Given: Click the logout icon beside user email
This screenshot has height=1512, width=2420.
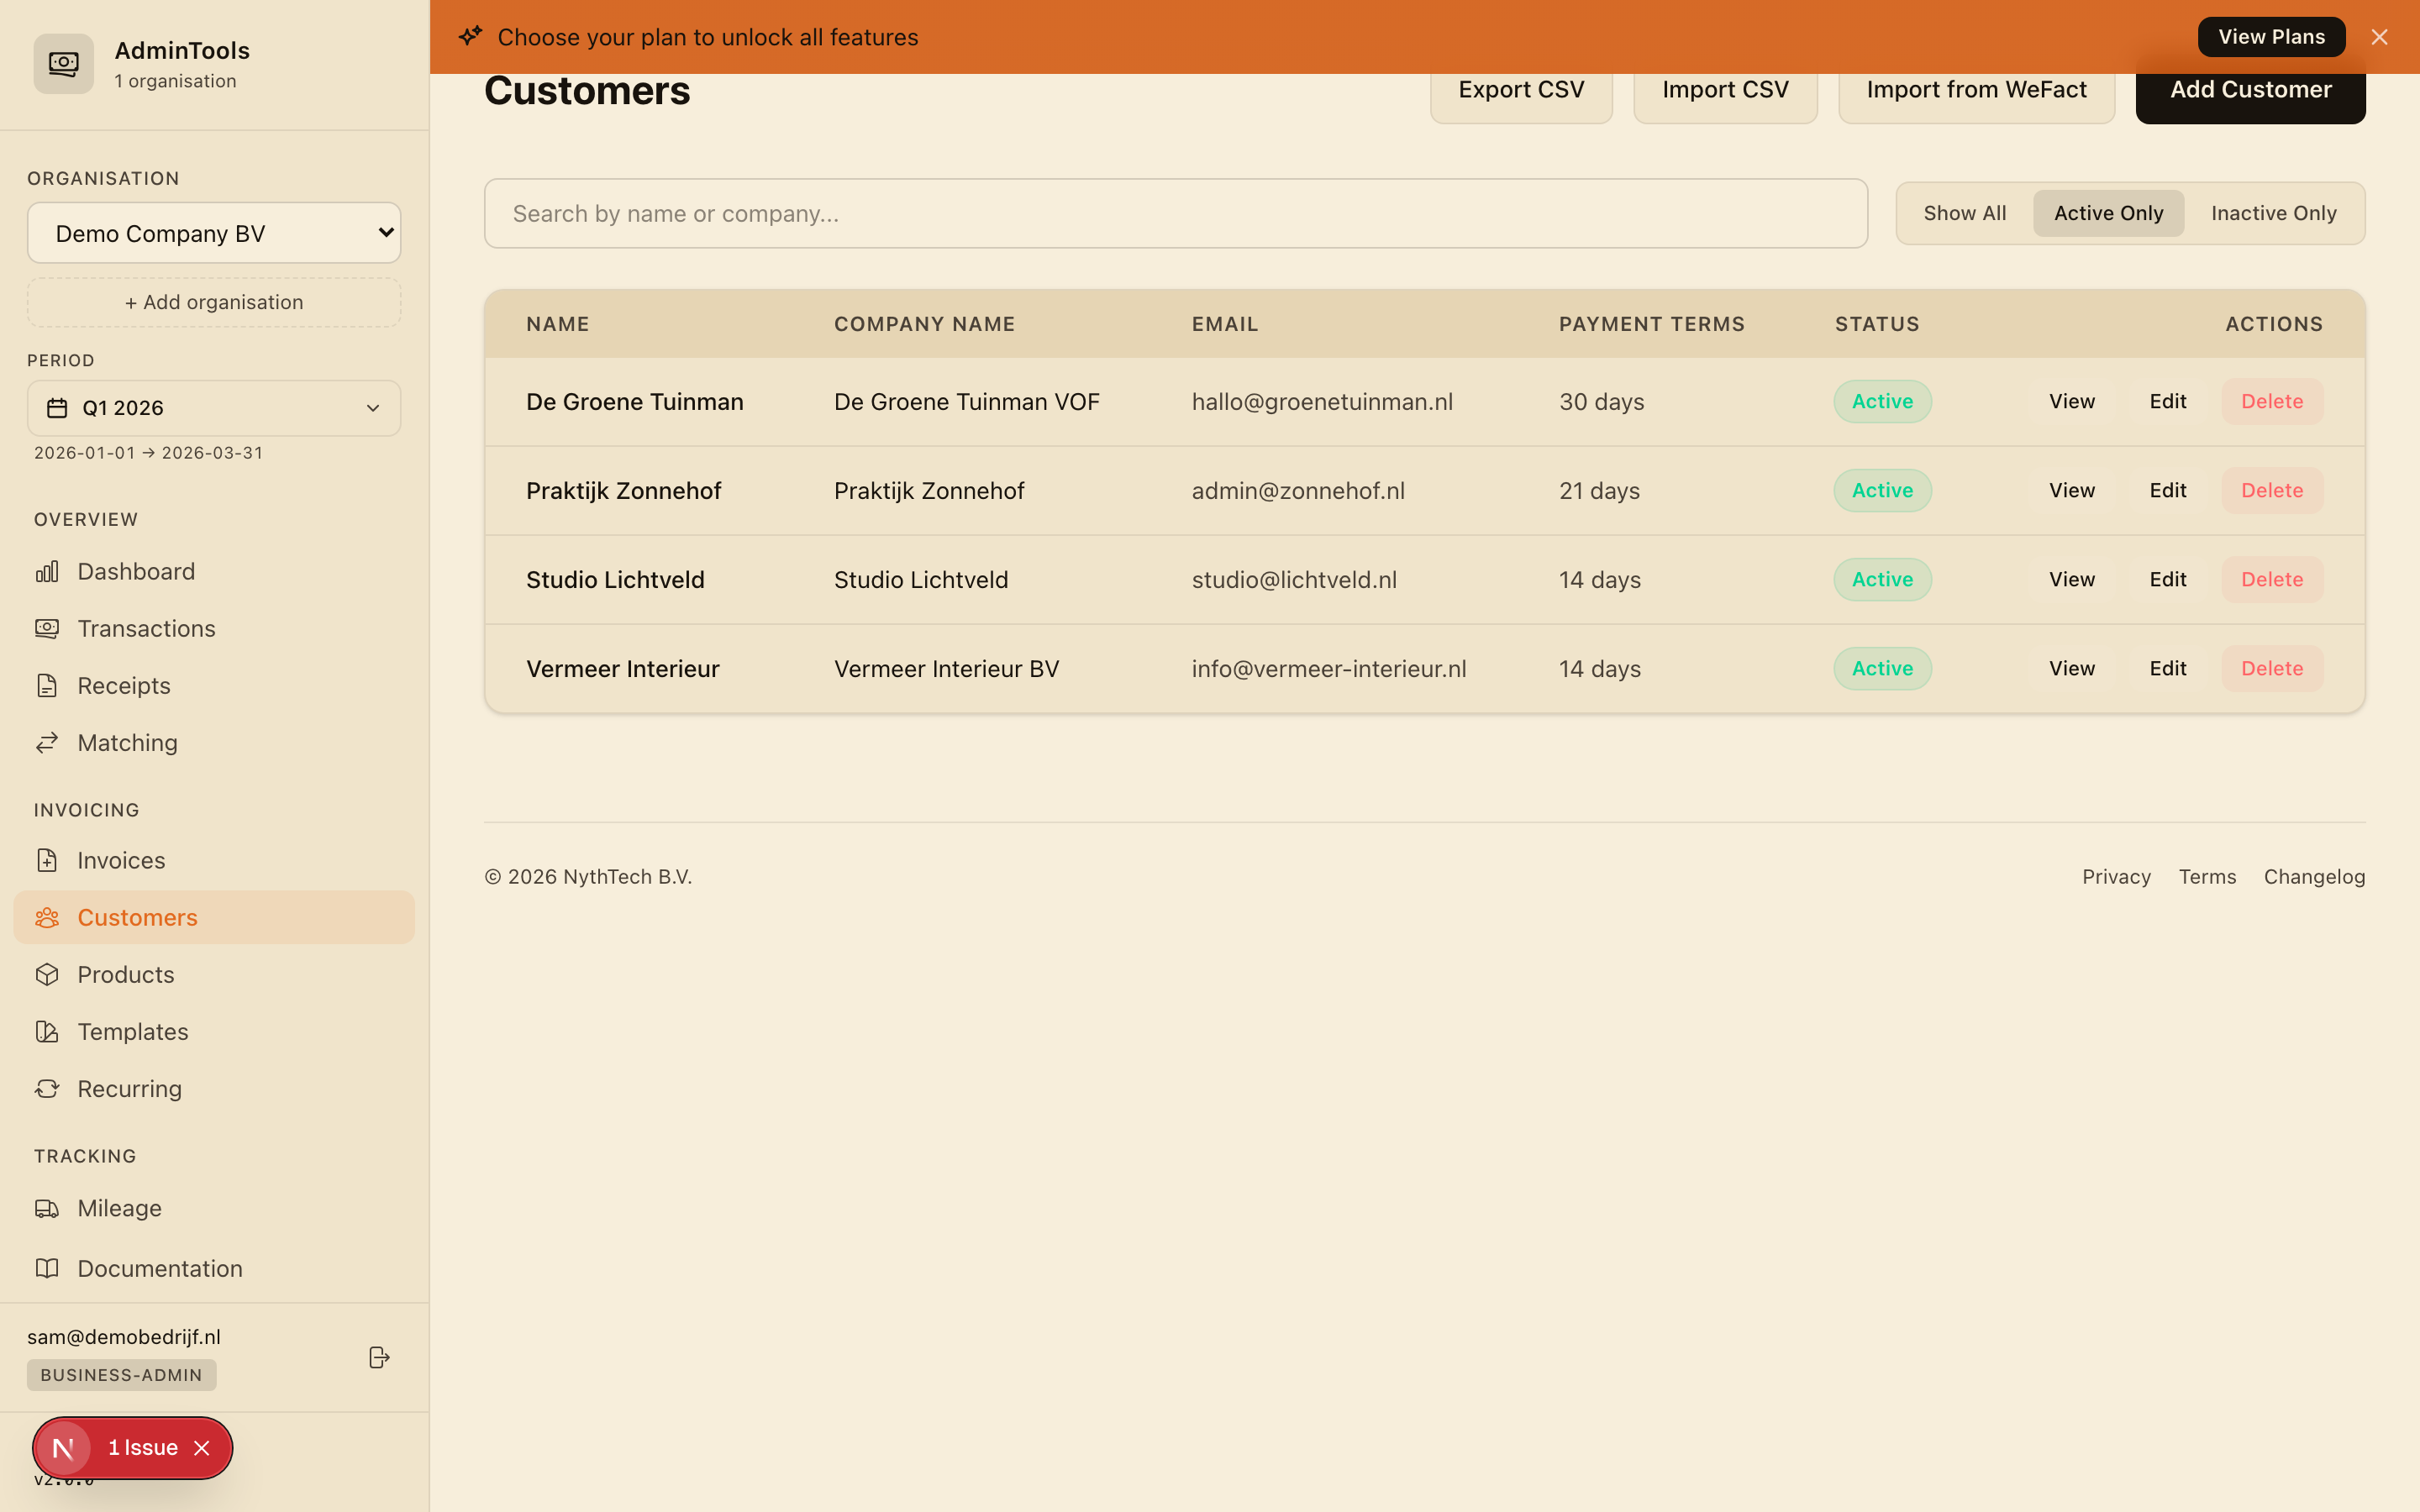Looking at the screenshot, I should (379, 1357).
